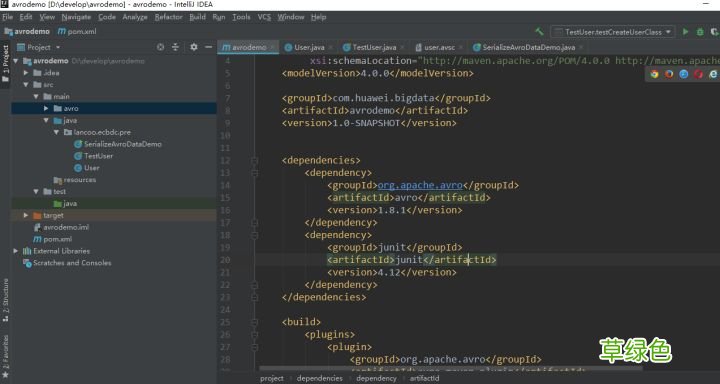Close the avrodemo editor tab
Image resolution: width=720 pixels, height=384 pixels.
pos(272,47)
